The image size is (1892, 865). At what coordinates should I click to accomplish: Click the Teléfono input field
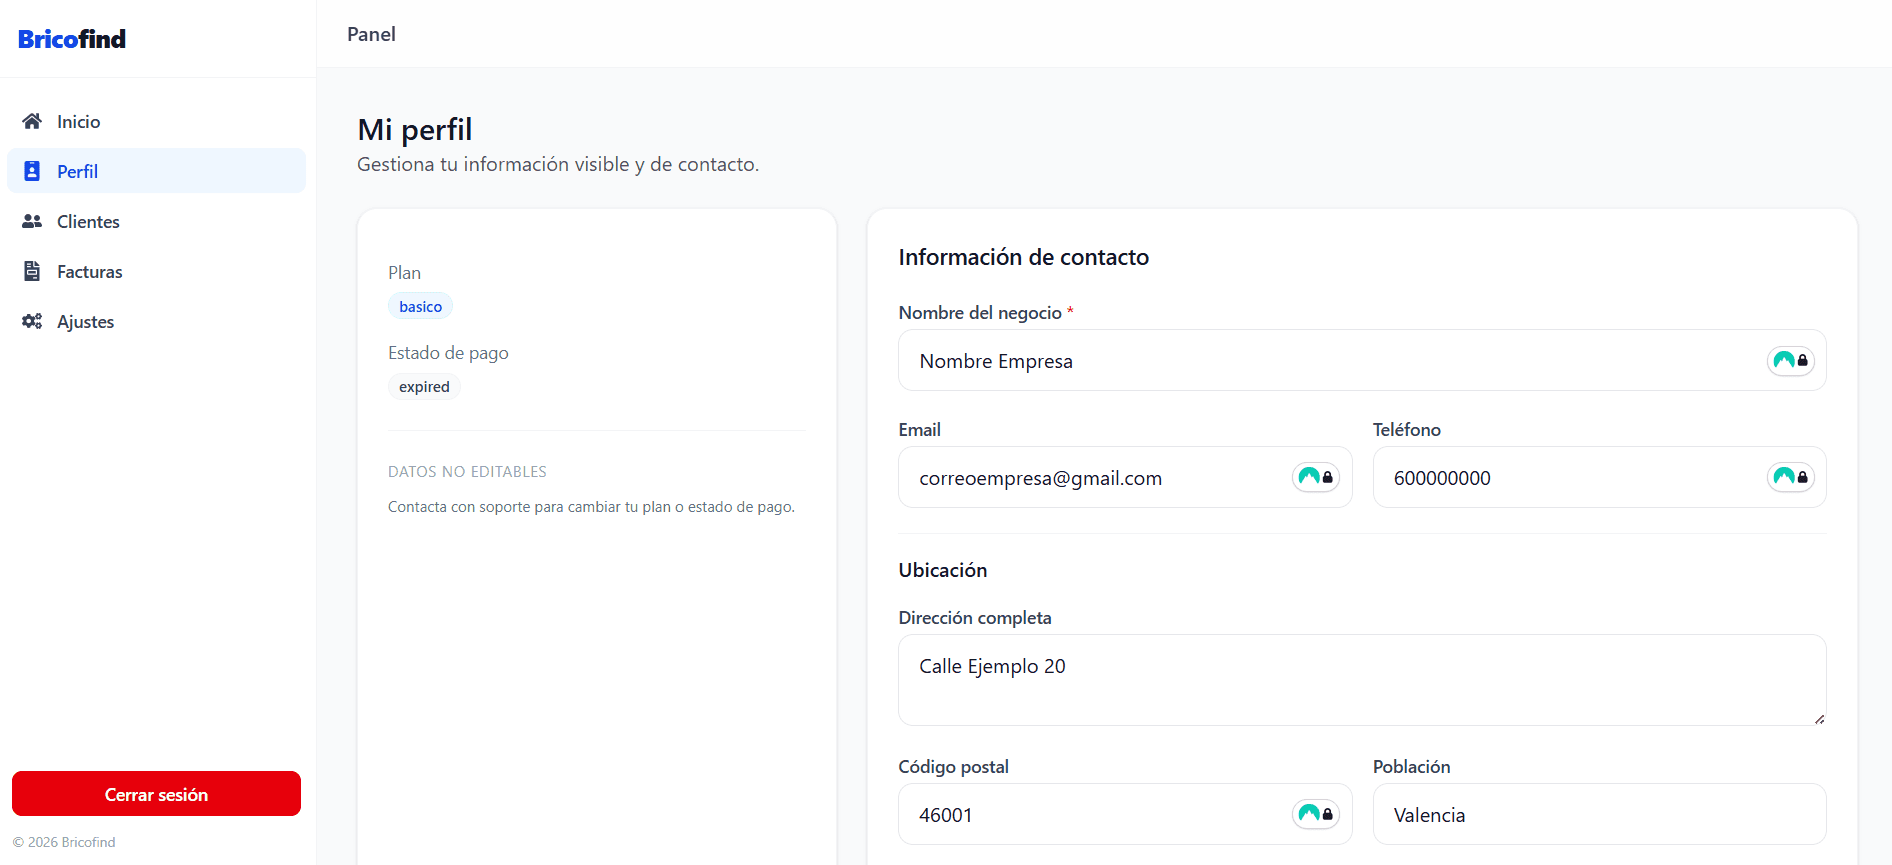1599,477
